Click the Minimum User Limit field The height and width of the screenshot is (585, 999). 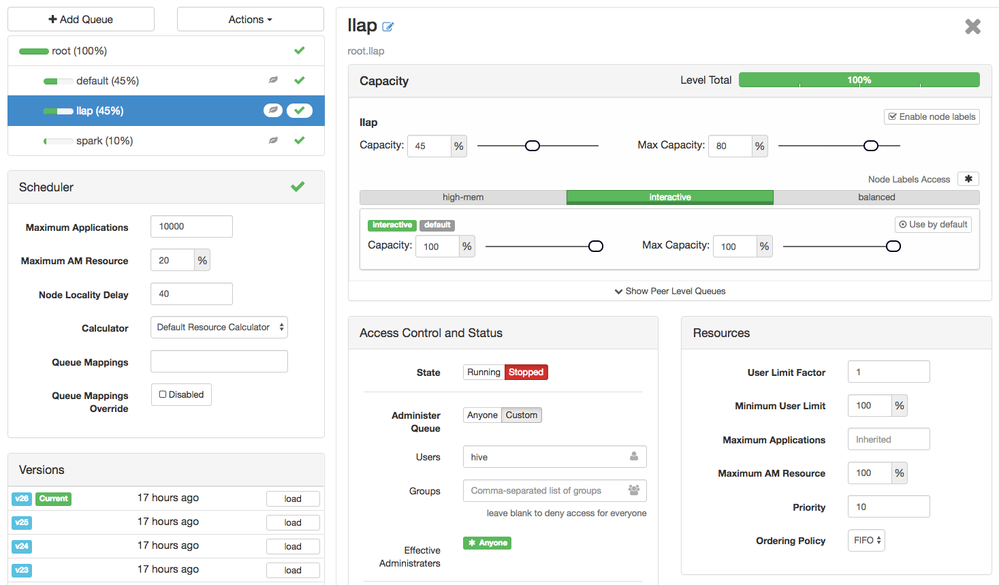[870, 405]
